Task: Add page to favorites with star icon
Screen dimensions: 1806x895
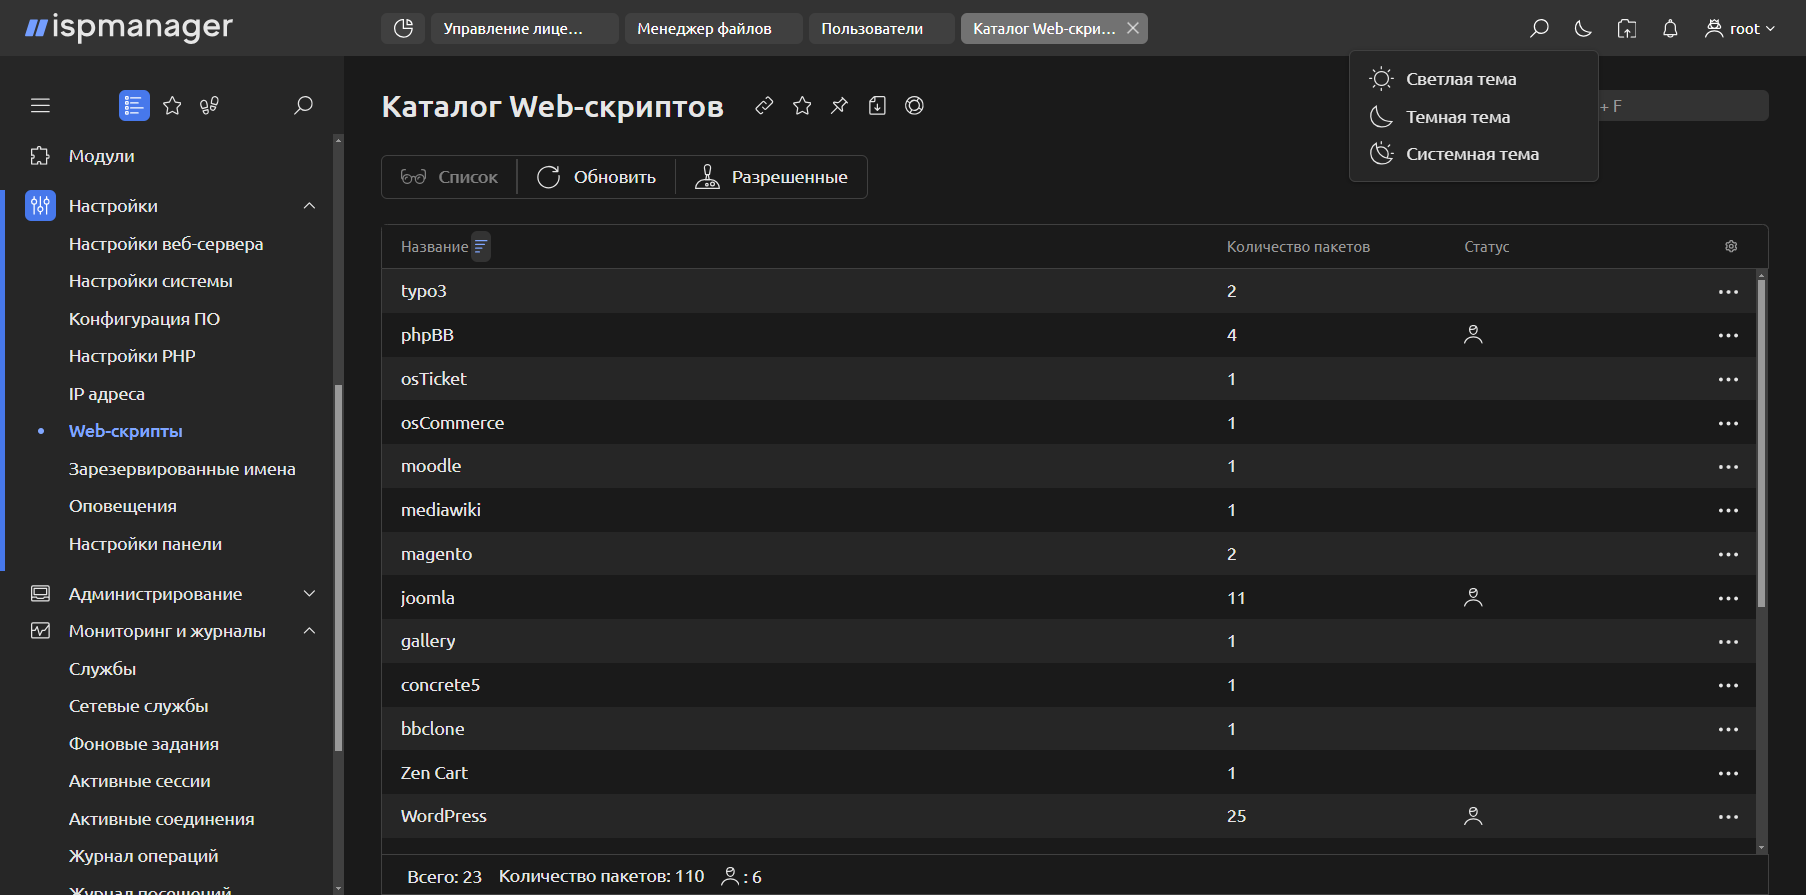Action: click(x=802, y=106)
